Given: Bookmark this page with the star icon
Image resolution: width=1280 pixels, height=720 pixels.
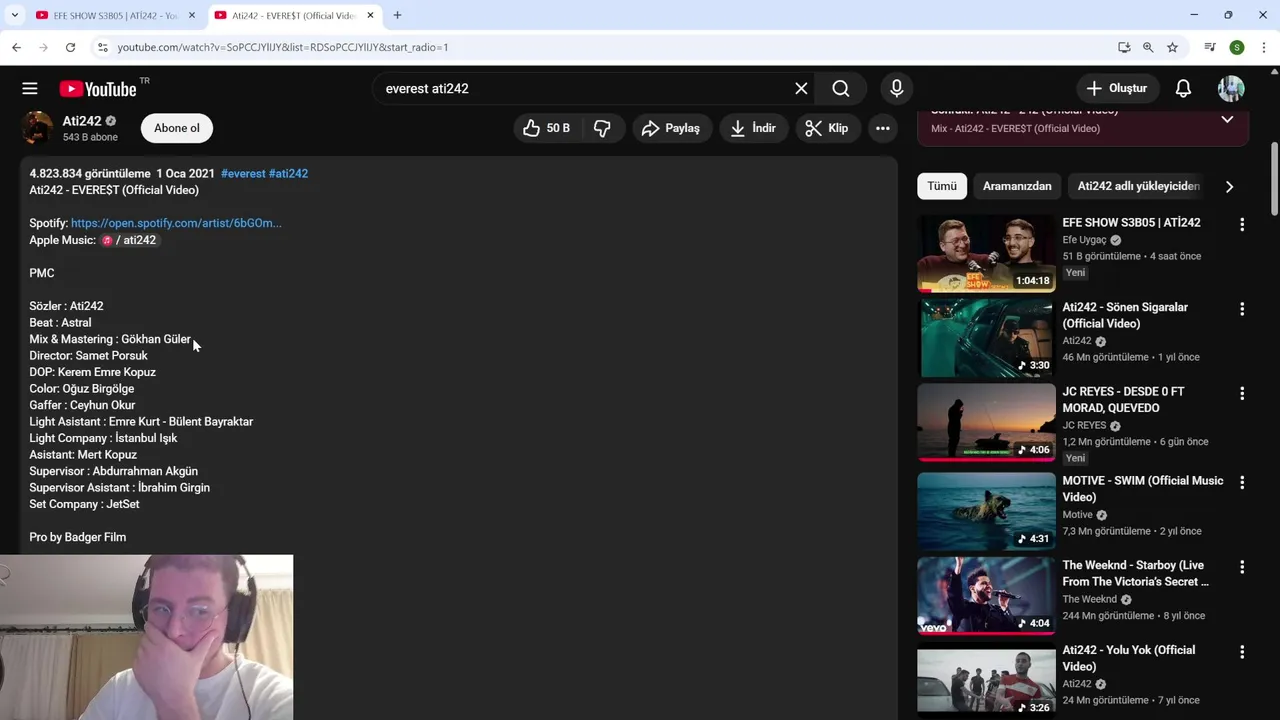Looking at the screenshot, I should click(x=1172, y=47).
